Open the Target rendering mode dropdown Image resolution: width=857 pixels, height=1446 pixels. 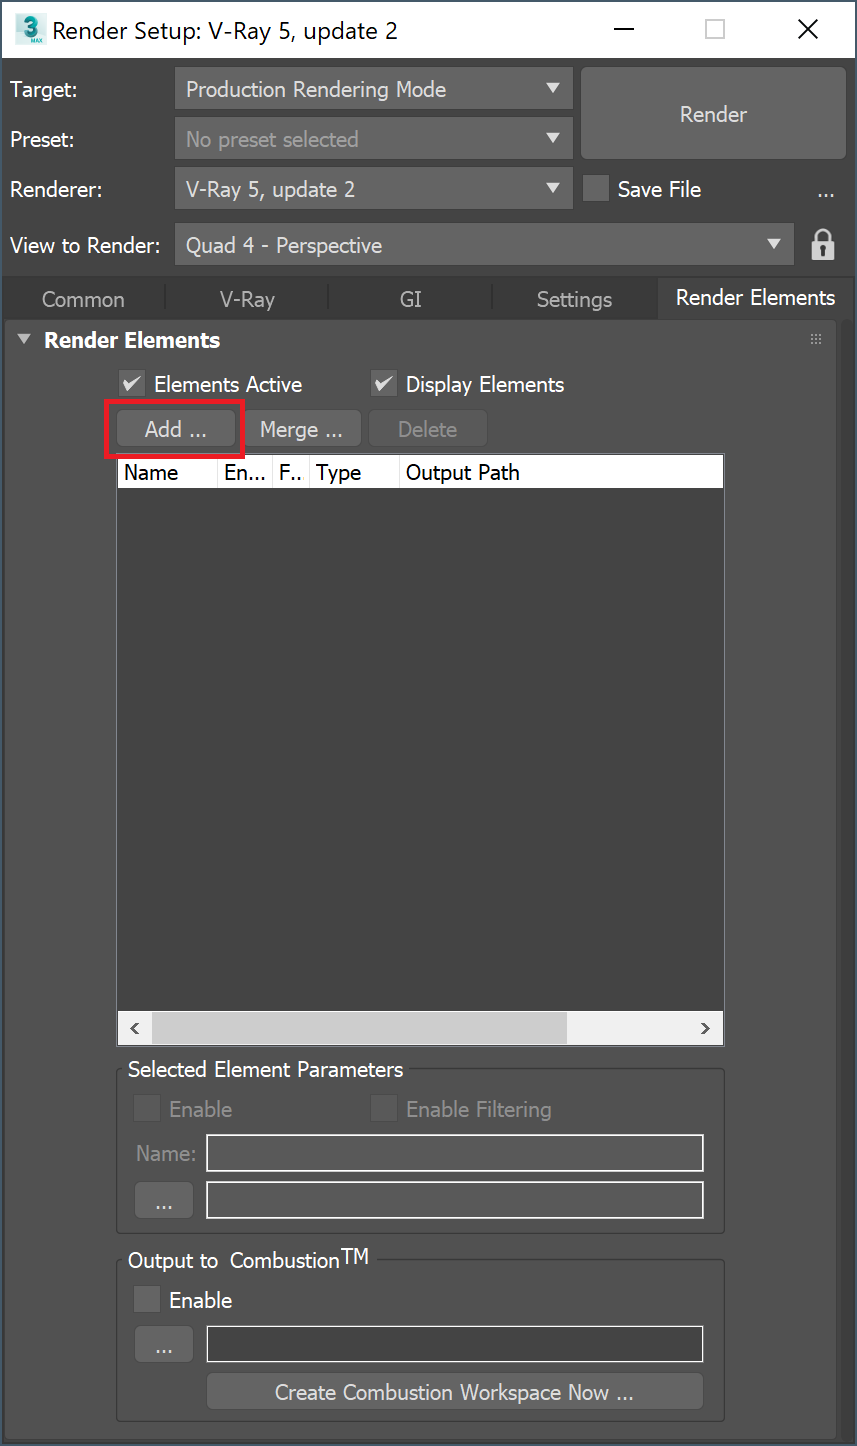tap(373, 89)
